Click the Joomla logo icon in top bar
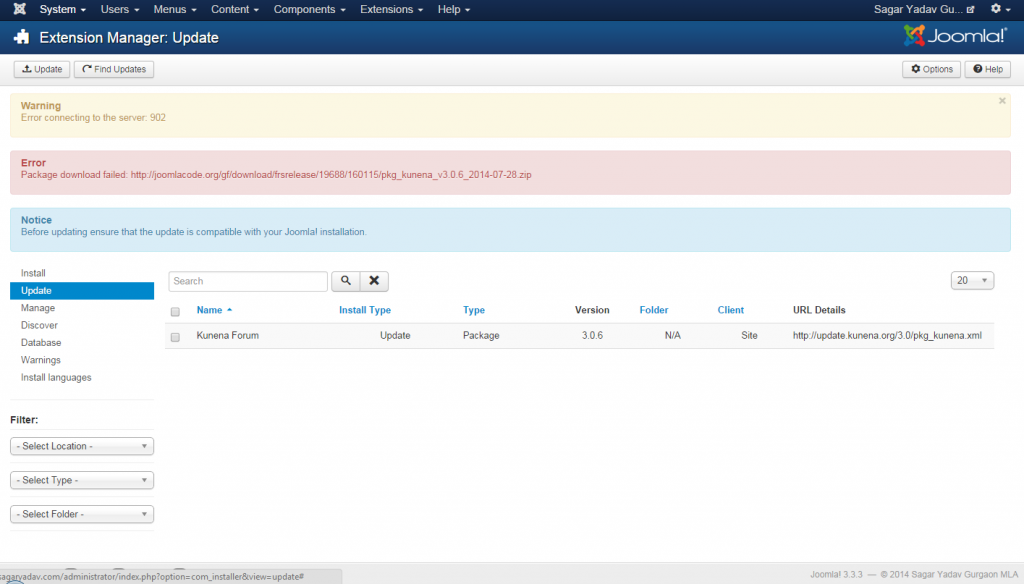The width and height of the screenshot is (1024, 584). (20, 9)
